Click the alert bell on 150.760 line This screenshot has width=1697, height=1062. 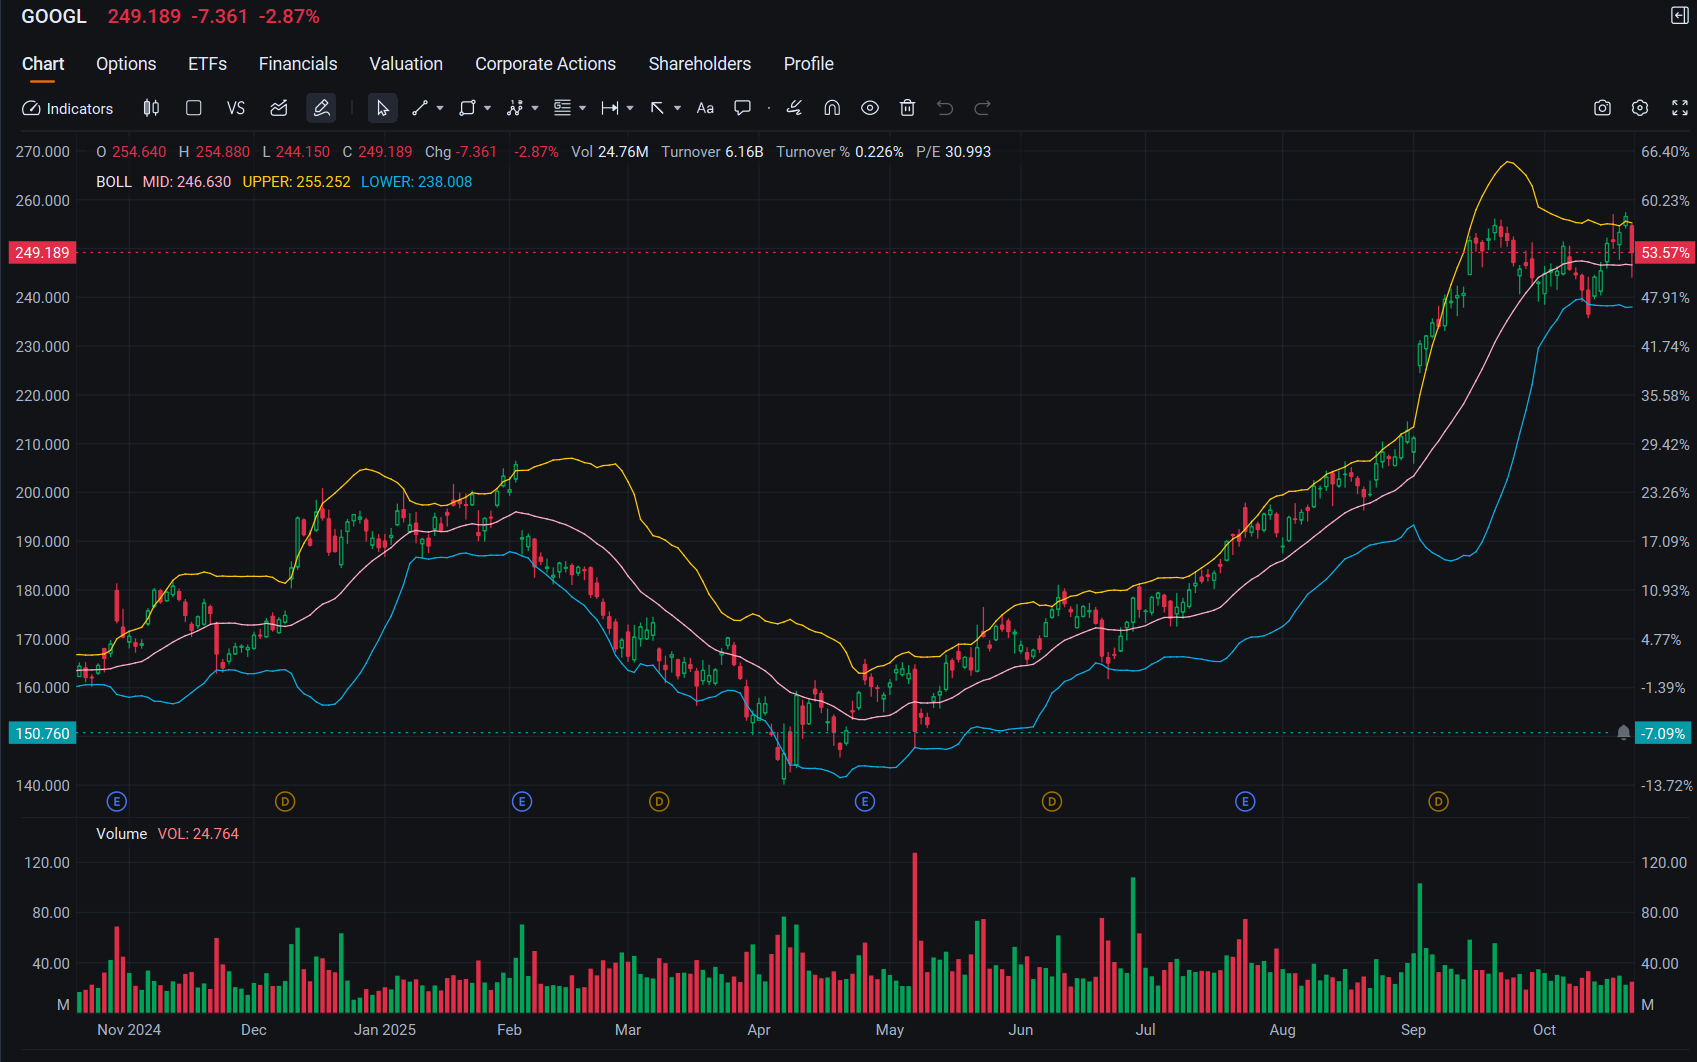pos(1623,733)
